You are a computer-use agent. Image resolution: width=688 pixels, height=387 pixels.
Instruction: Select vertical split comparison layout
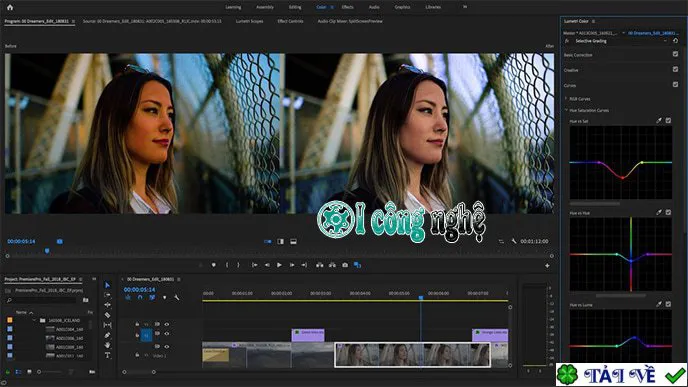coord(280,242)
